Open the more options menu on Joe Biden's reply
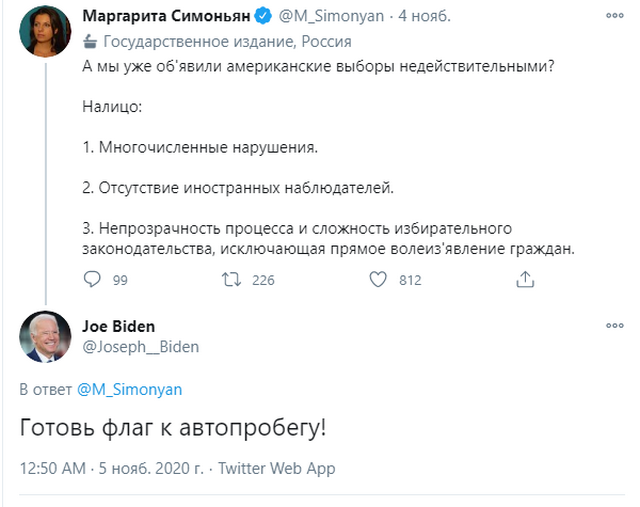This screenshot has width=640, height=507. (614, 327)
